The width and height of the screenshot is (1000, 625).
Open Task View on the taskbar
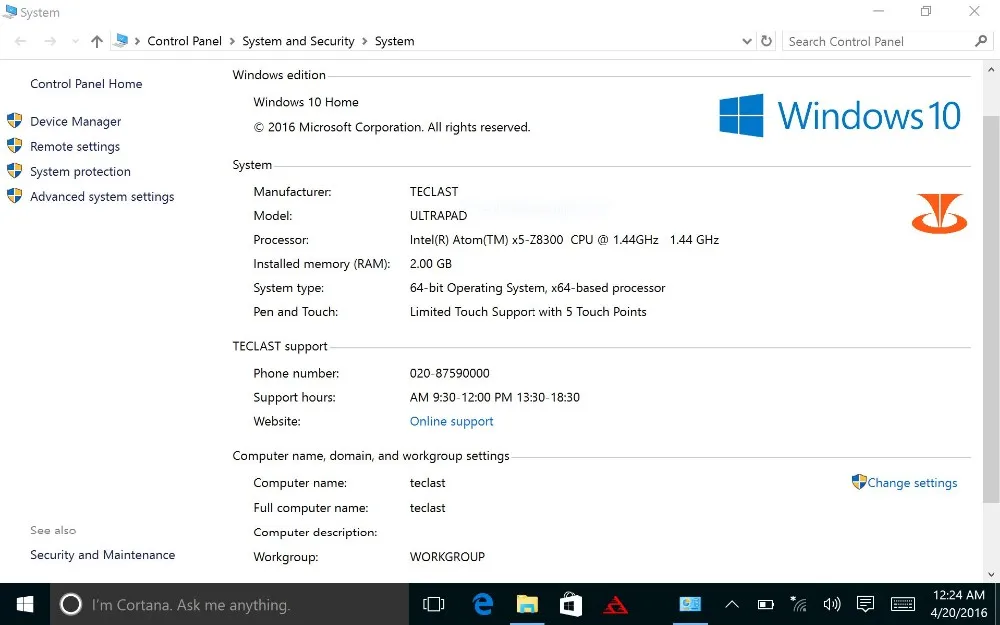click(434, 604)
